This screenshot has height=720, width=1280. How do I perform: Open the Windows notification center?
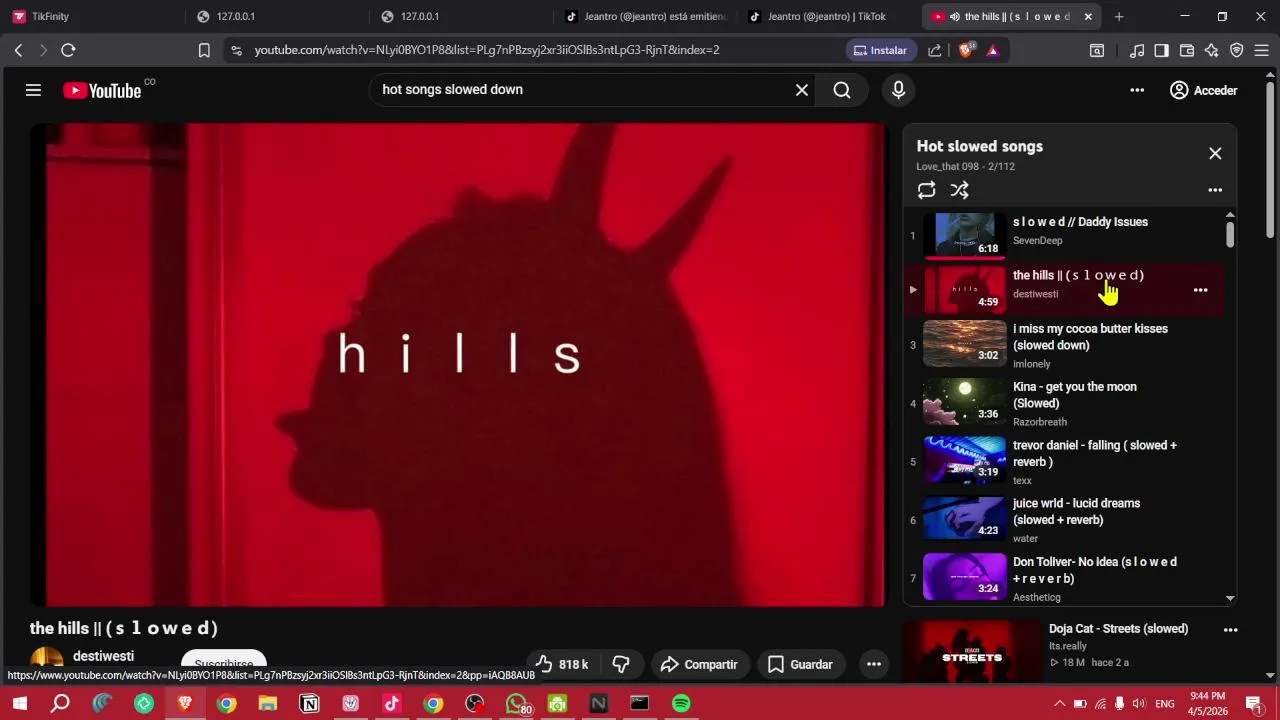1254,704
